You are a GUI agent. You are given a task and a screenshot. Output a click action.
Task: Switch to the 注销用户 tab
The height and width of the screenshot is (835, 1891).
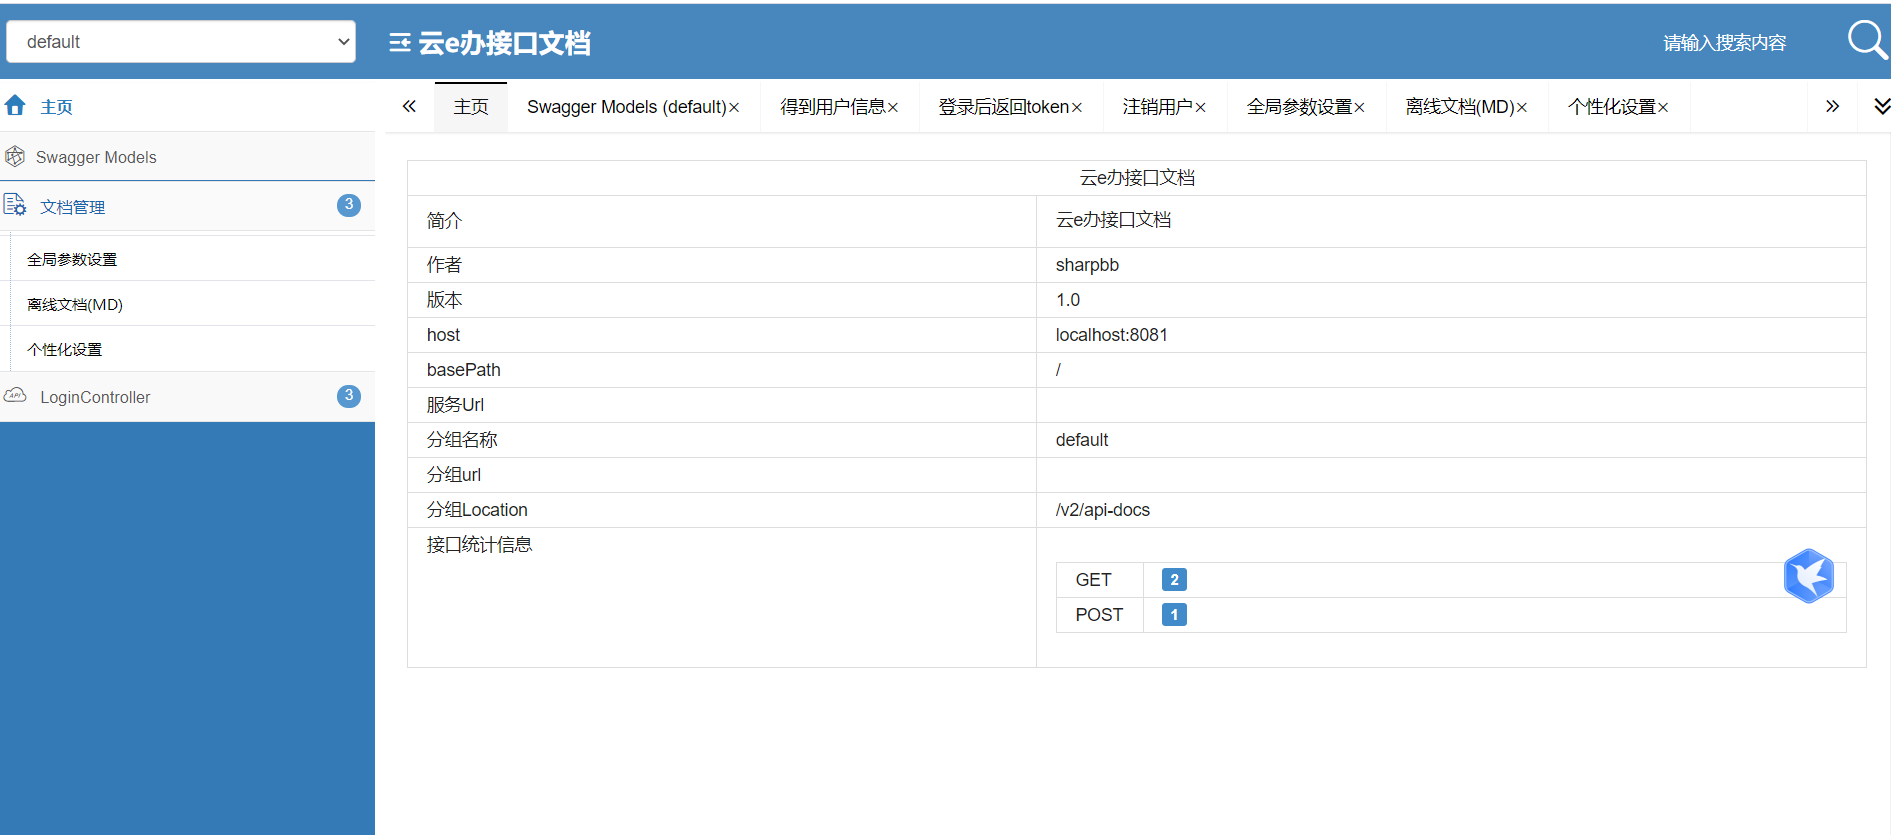pos(1157,107)
